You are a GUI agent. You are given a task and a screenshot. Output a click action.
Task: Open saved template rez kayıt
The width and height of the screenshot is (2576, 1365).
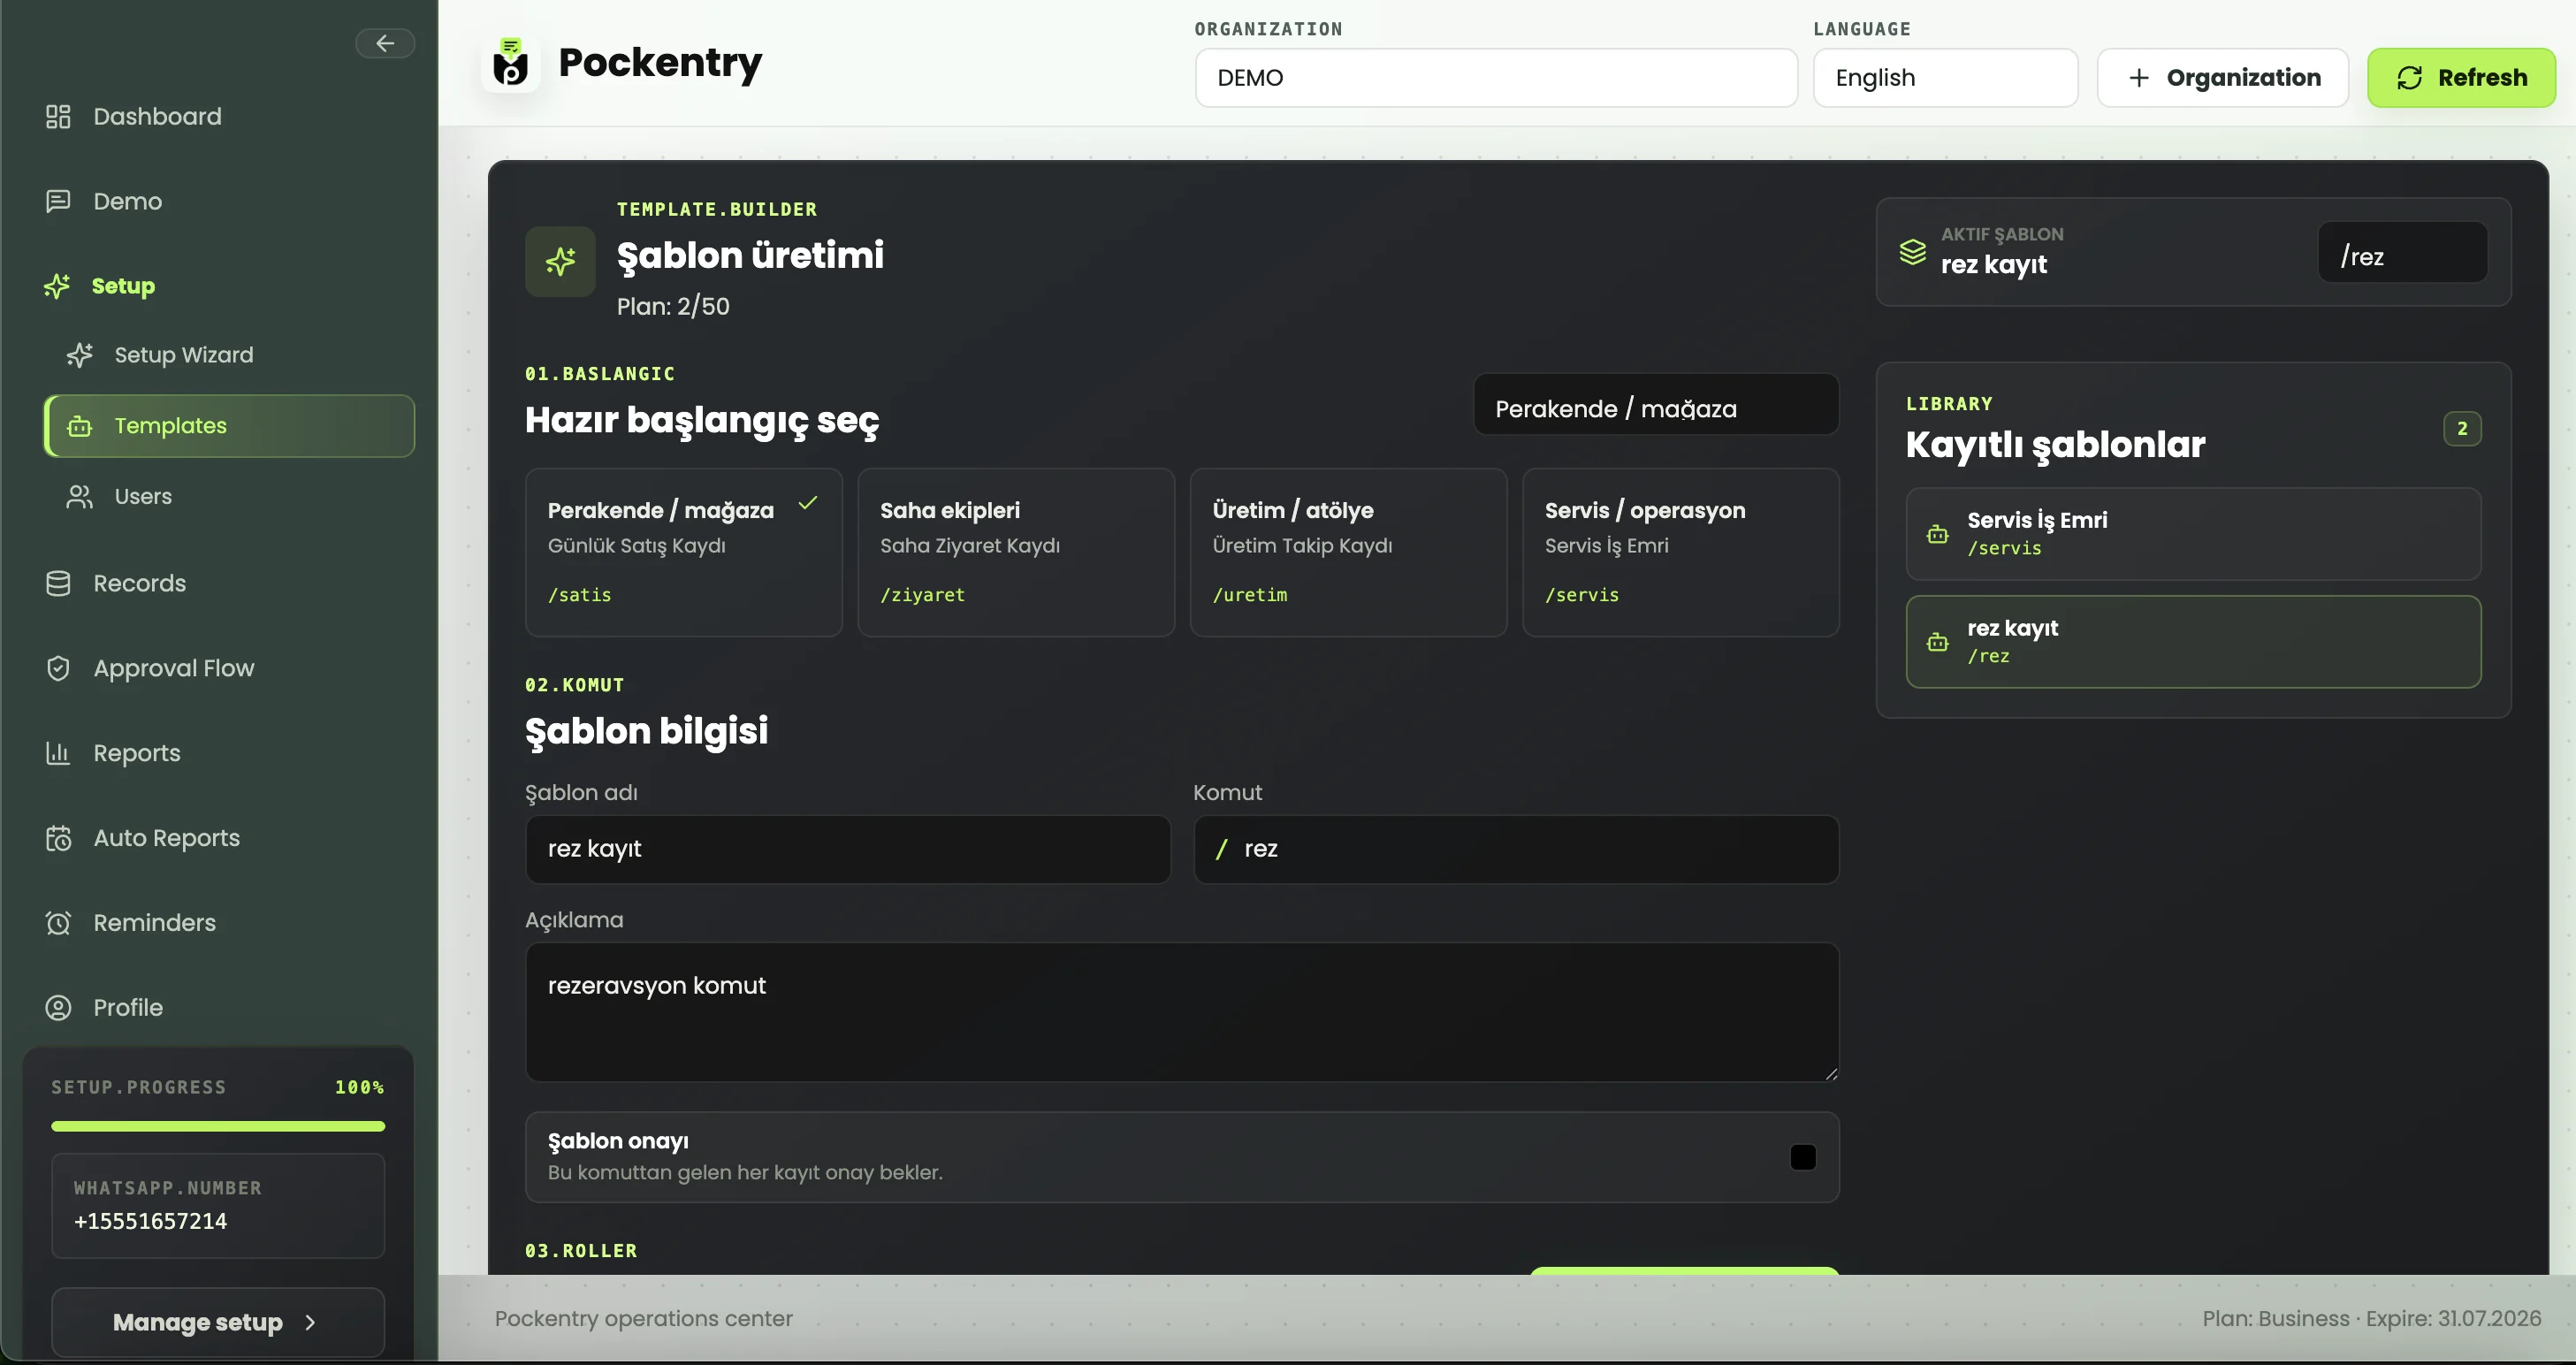(x=2193, y=642)
